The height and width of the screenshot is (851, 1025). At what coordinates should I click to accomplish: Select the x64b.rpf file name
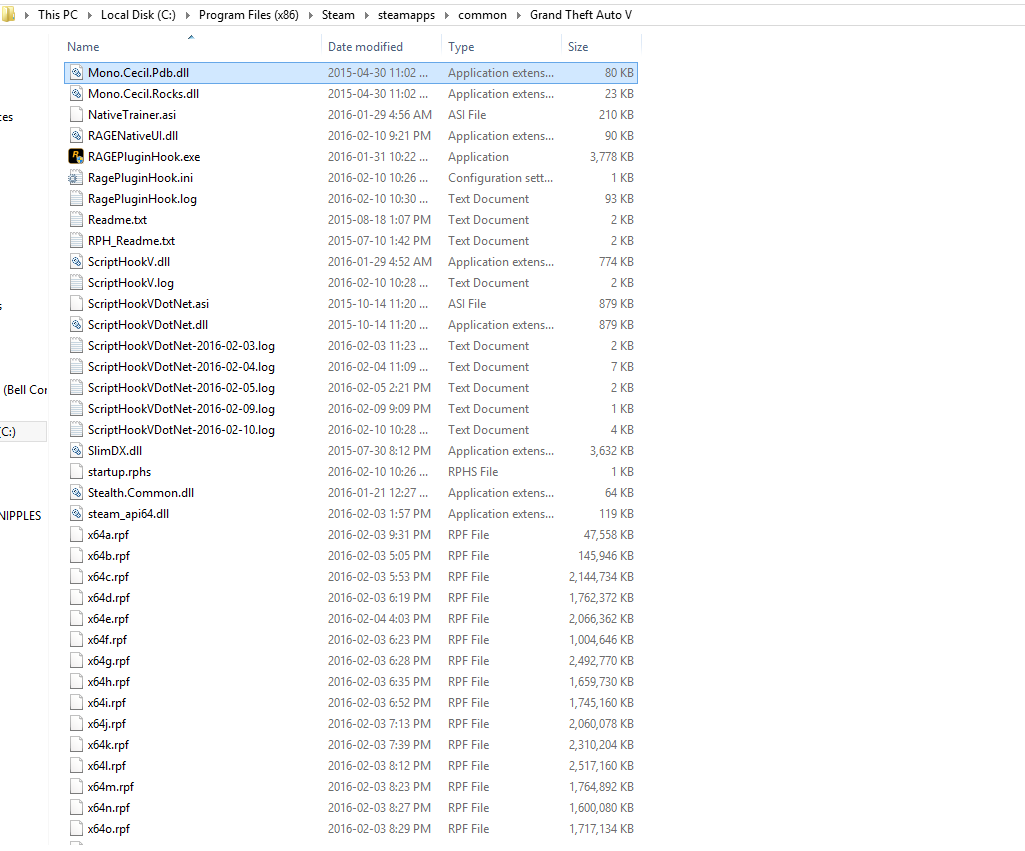(x=109, y=556)
